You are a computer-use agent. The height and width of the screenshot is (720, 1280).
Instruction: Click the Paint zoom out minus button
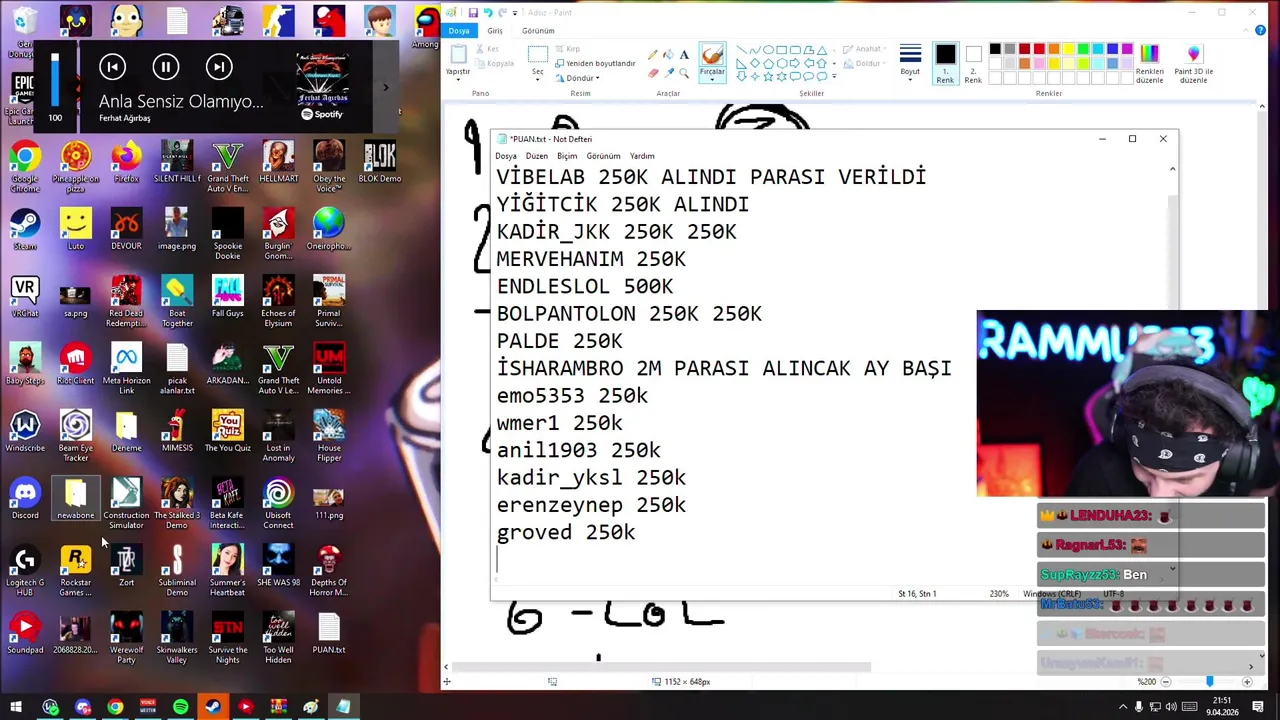(1165, 681)
